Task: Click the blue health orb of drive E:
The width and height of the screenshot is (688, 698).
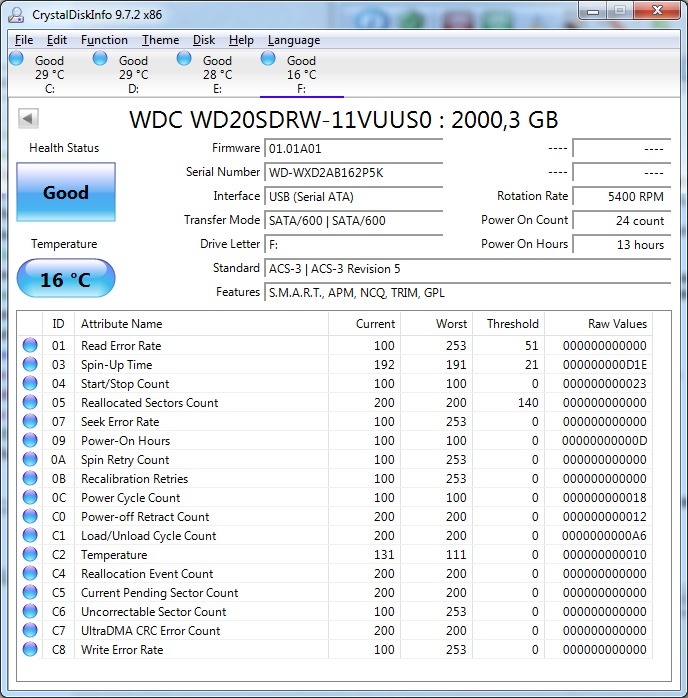Action: coord(184,58)
